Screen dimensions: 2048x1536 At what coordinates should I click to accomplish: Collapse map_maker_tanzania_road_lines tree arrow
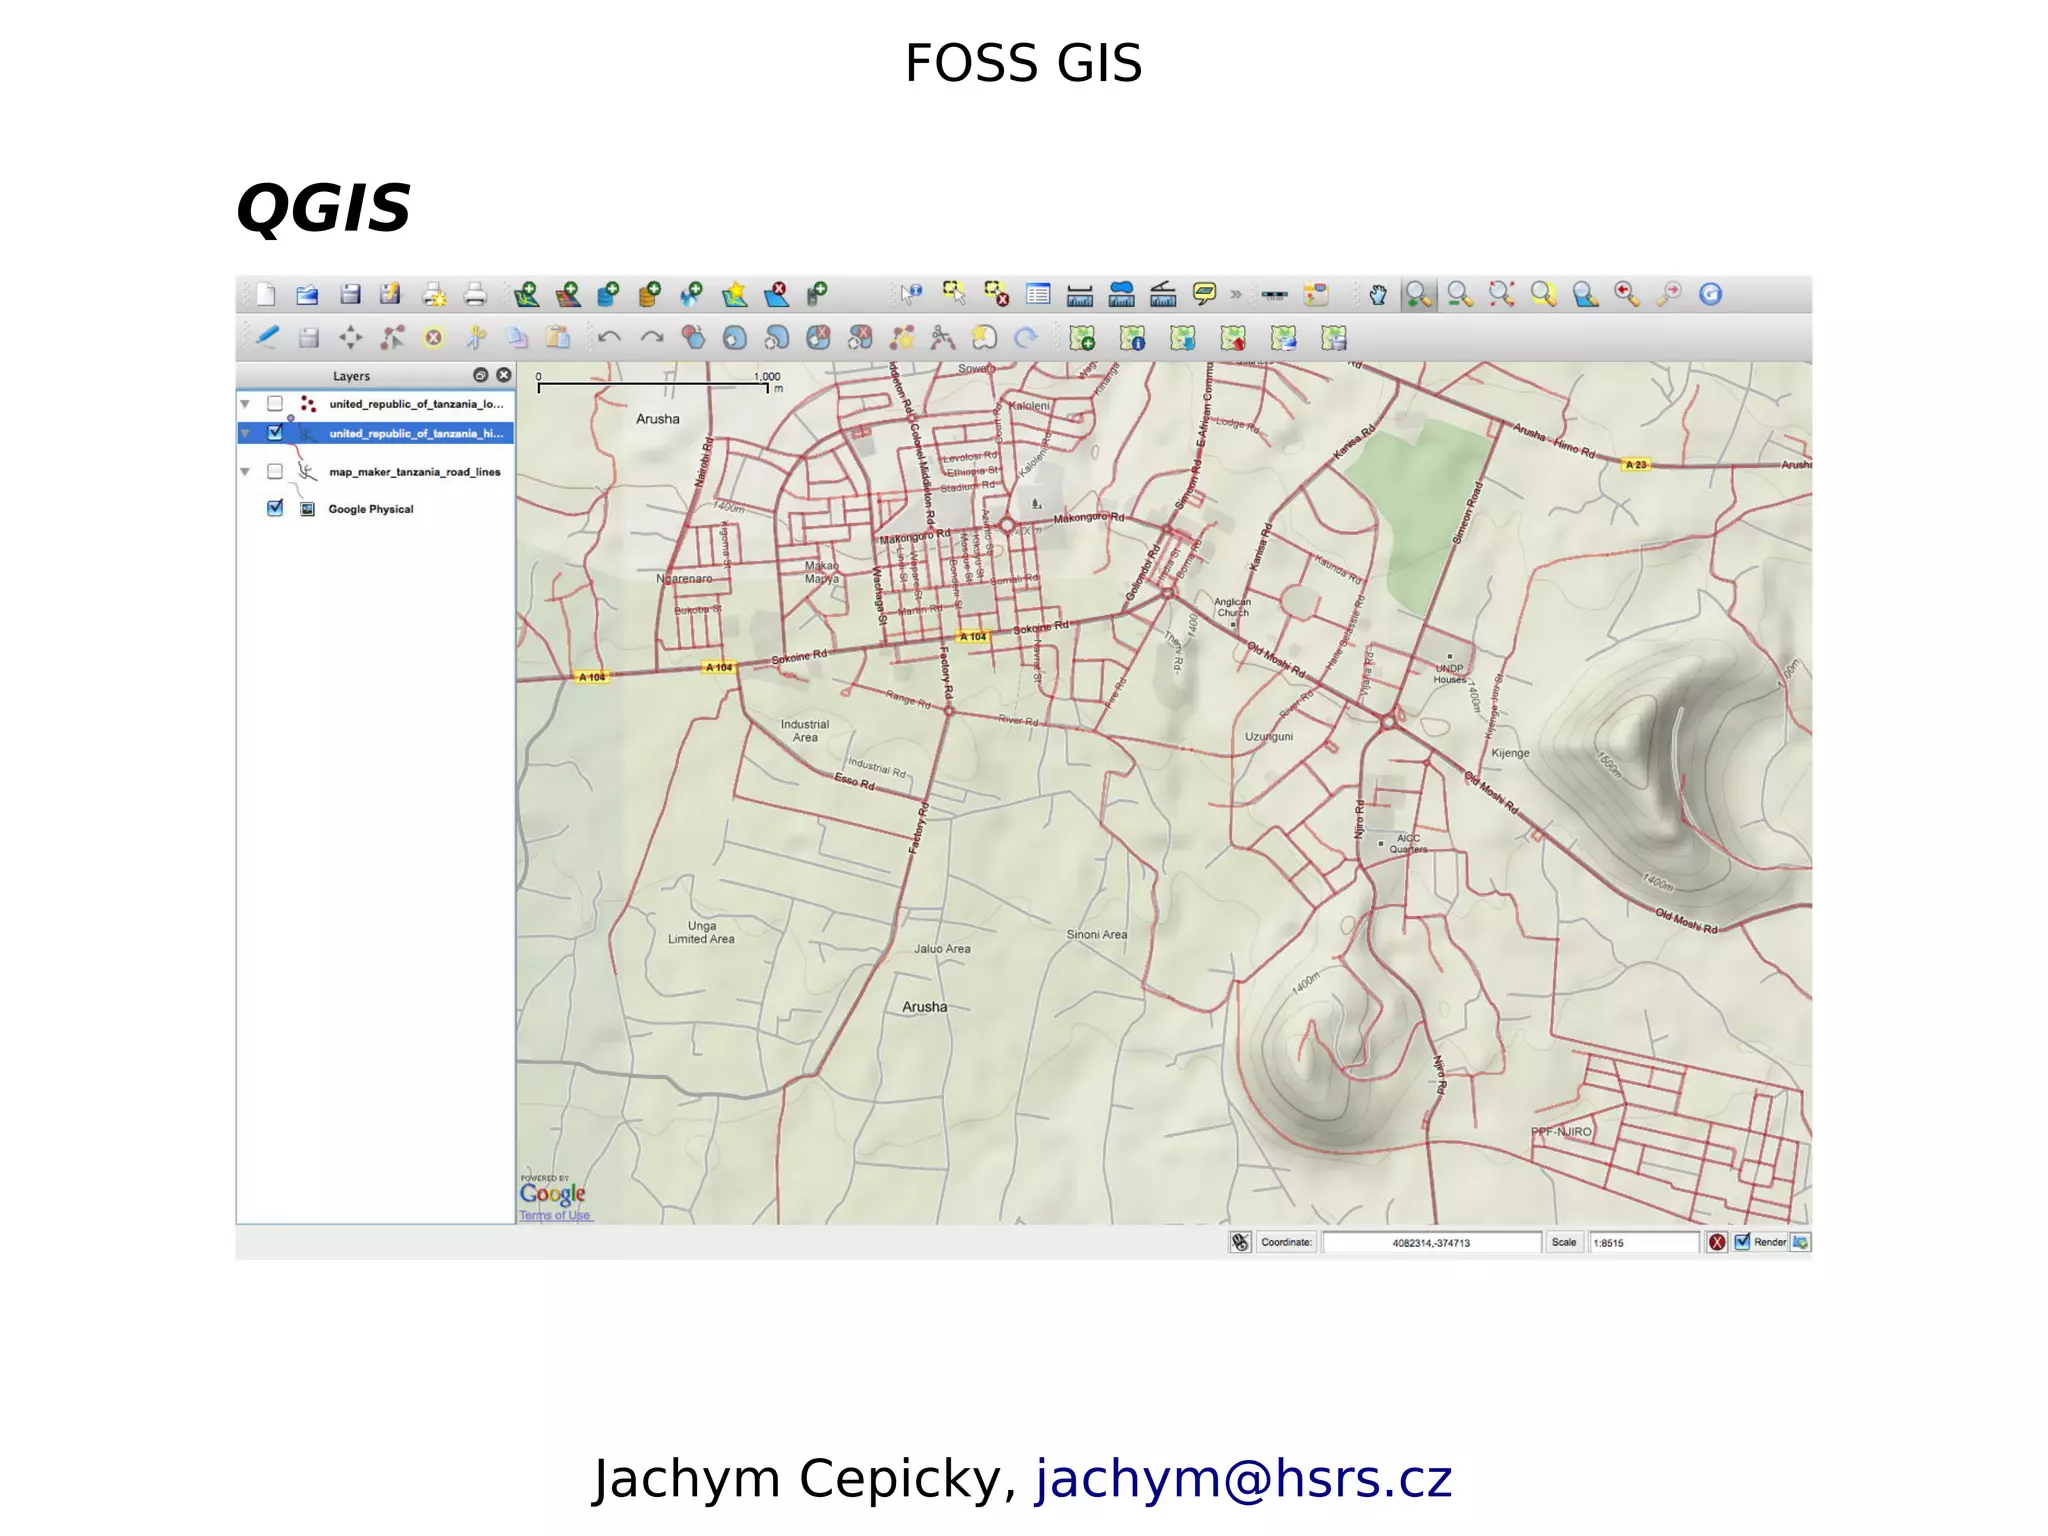coord(245,471)
